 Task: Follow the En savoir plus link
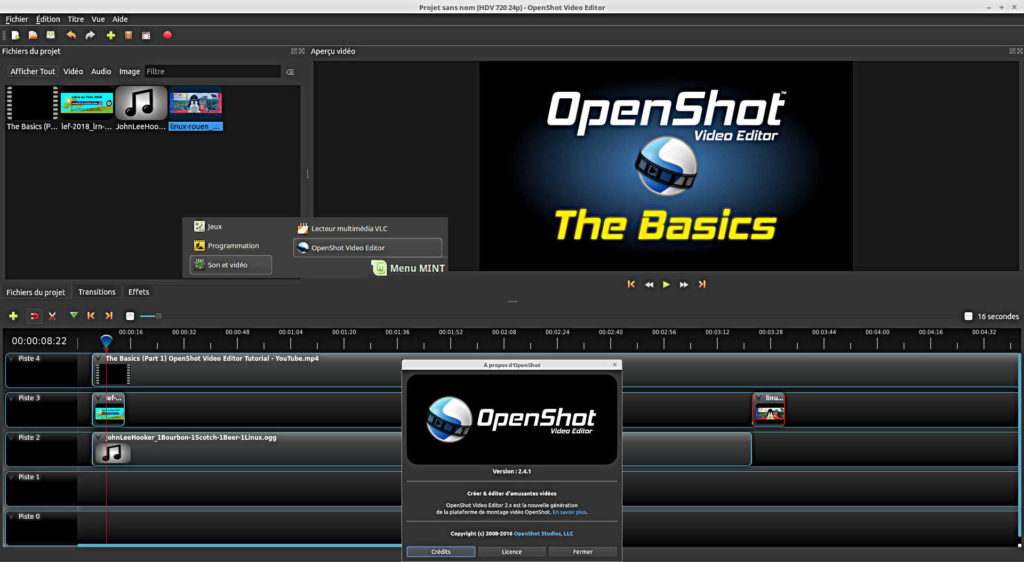point(569,512)
